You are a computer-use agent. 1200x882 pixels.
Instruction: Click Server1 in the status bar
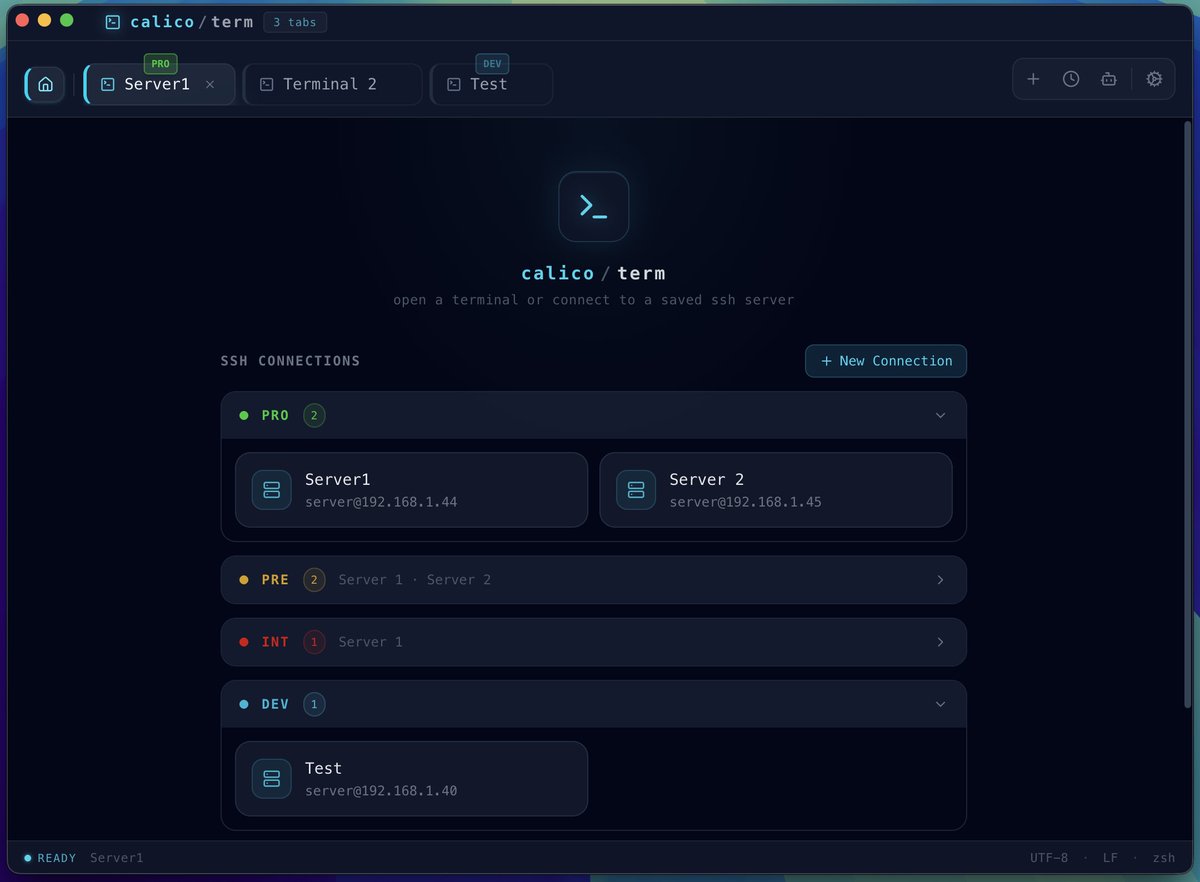click(x=117, y=858)
